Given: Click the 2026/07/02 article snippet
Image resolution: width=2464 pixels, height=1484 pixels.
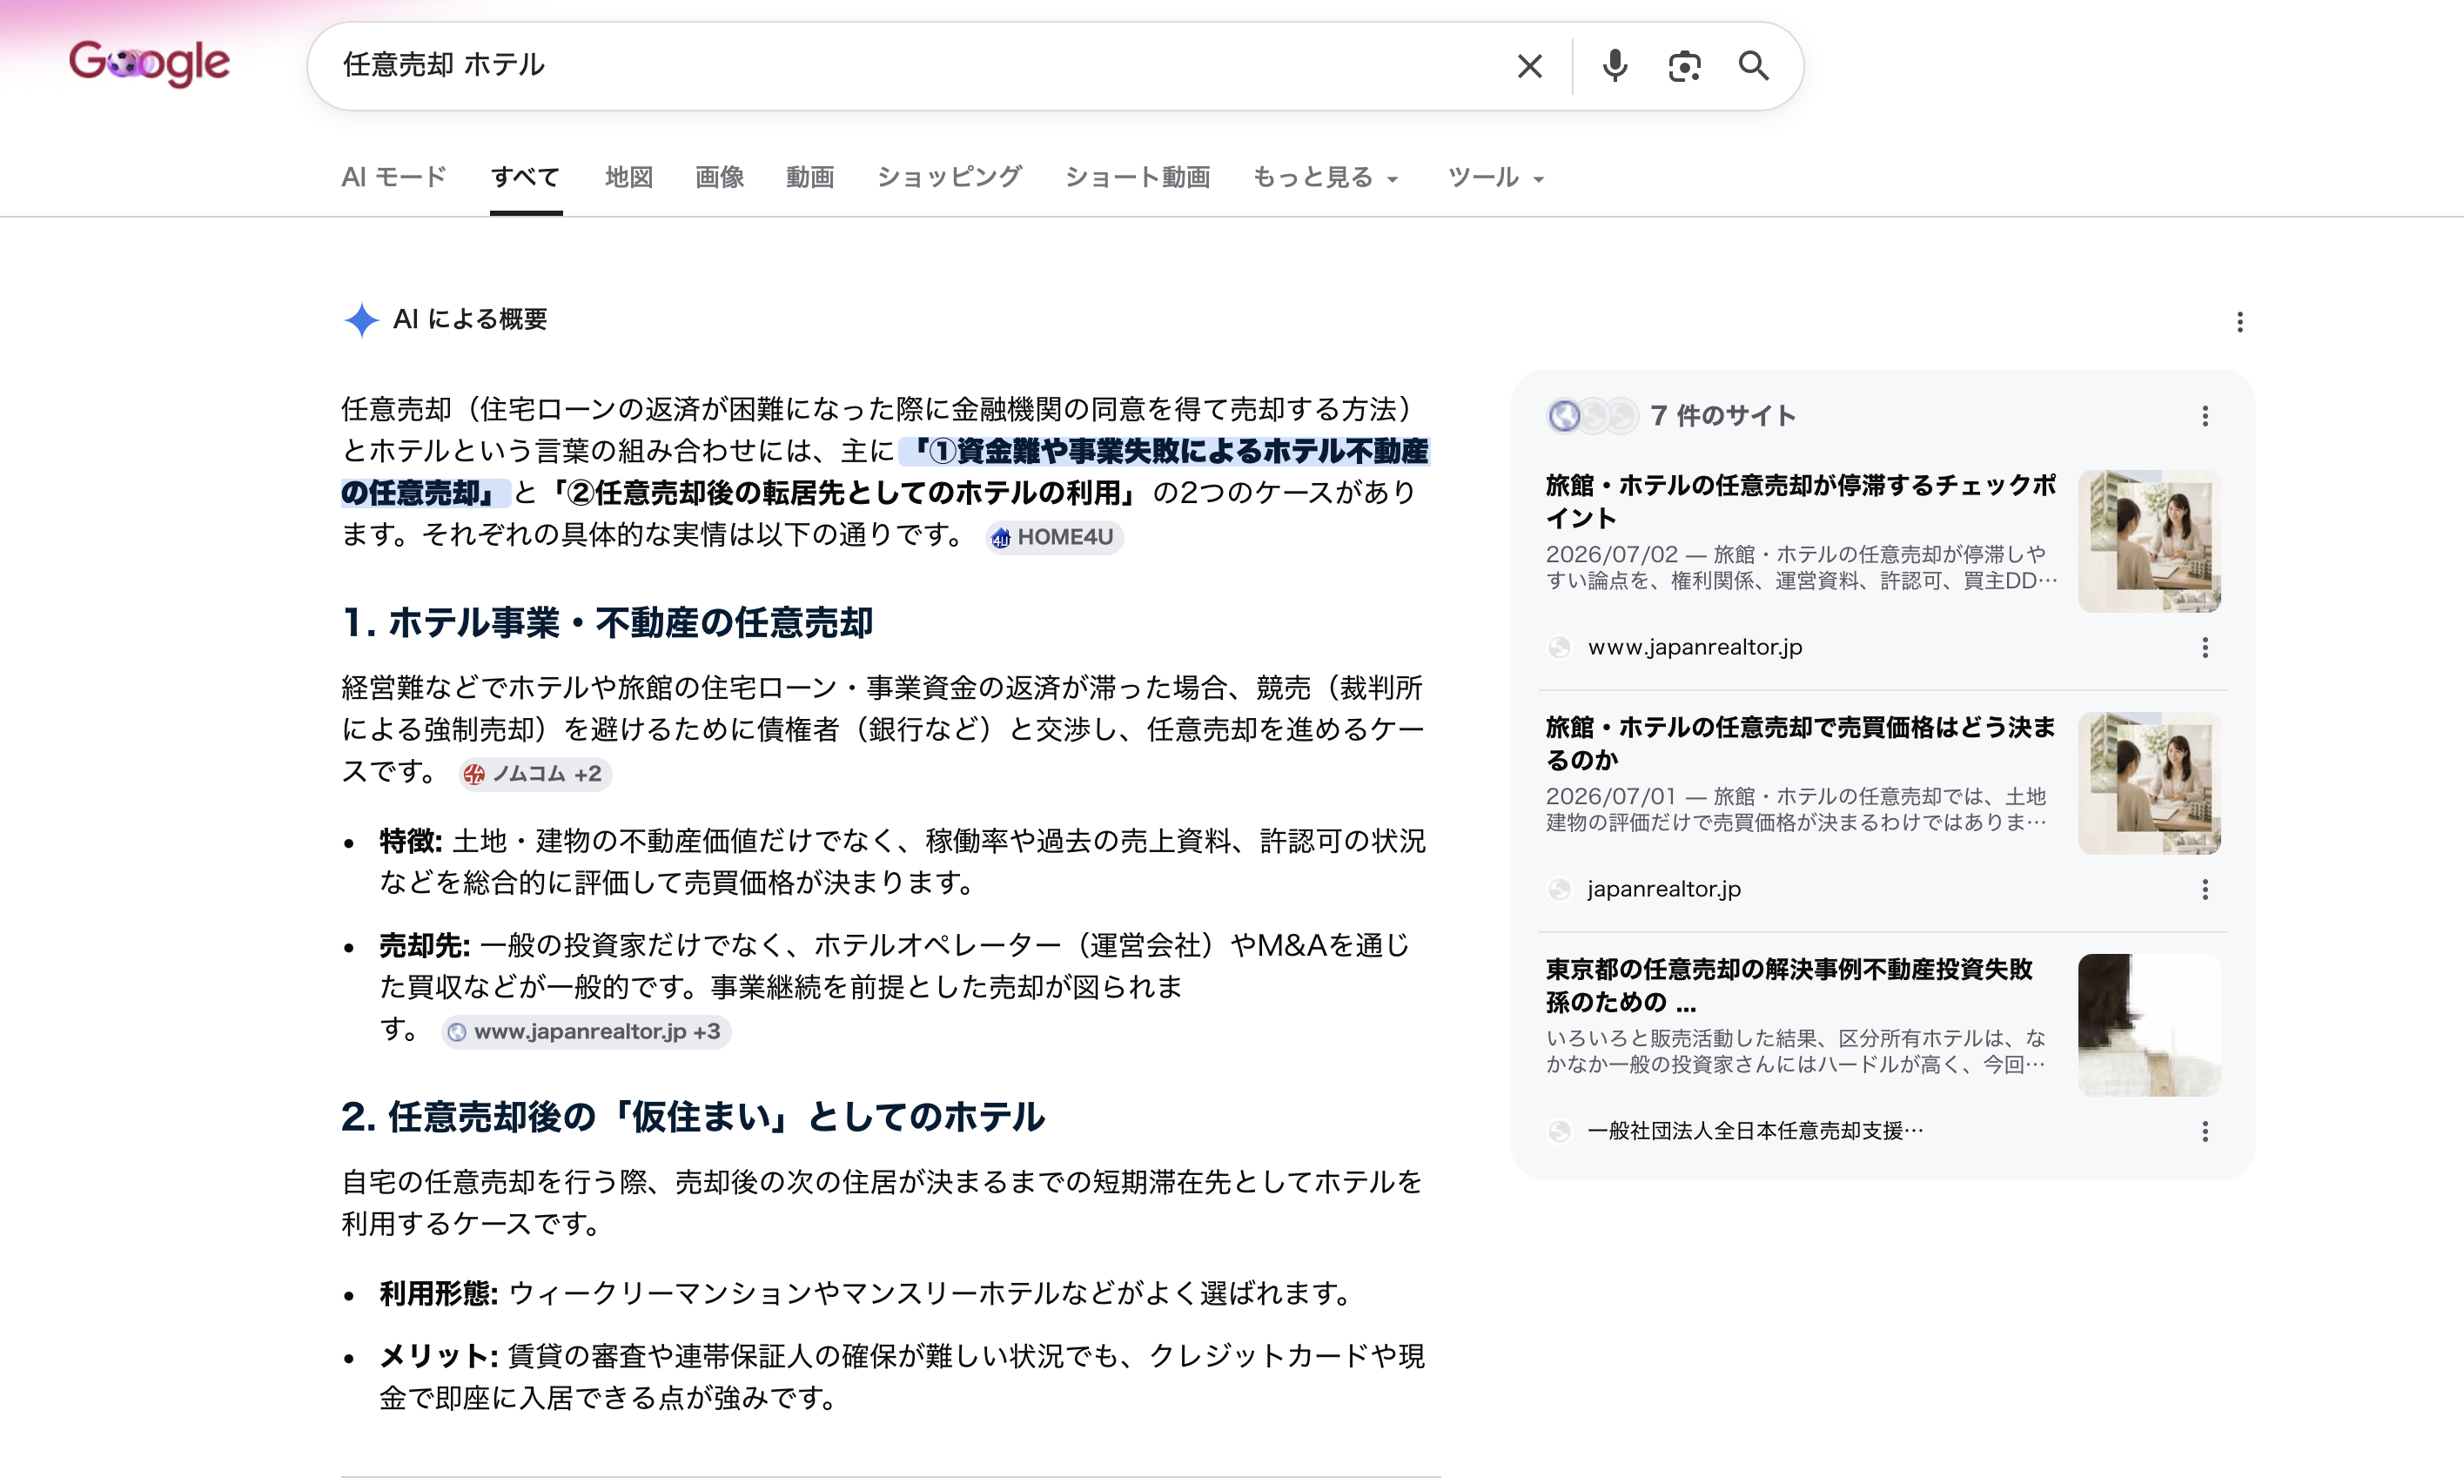Looking at the screenshot, I should (1800, 567).
